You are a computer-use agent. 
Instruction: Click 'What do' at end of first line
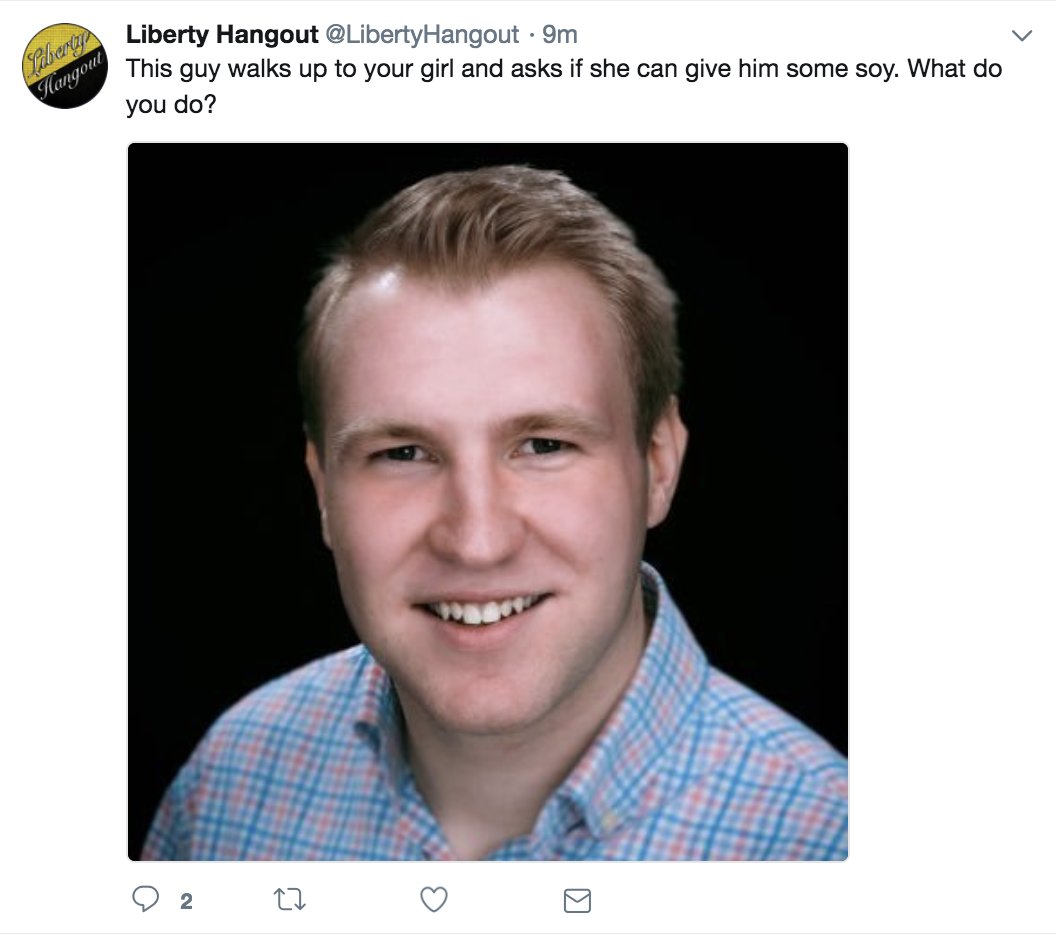coord(954,69)
